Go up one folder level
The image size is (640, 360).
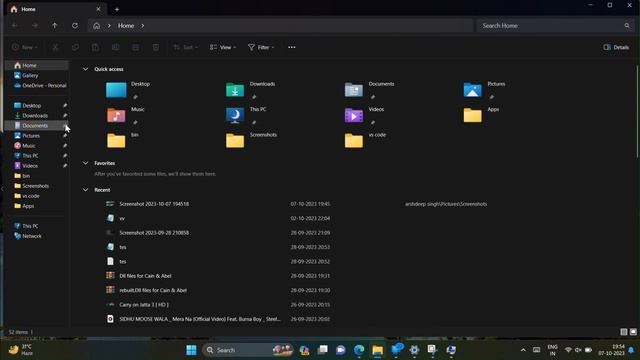[x=55, y=26]
